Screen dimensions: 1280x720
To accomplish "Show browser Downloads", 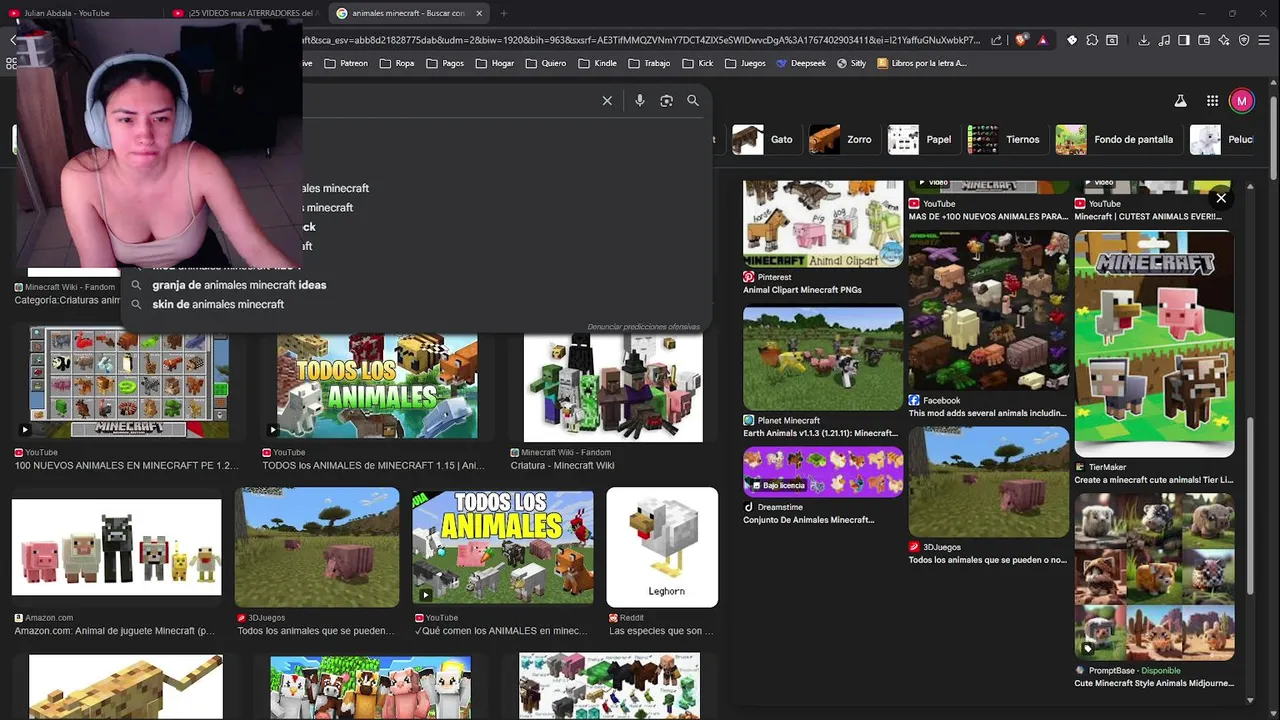I will (x=1143, y=40).
